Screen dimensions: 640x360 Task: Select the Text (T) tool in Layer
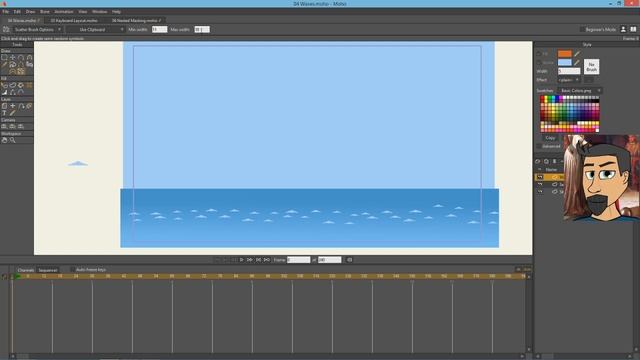click(x=4, y=113)
